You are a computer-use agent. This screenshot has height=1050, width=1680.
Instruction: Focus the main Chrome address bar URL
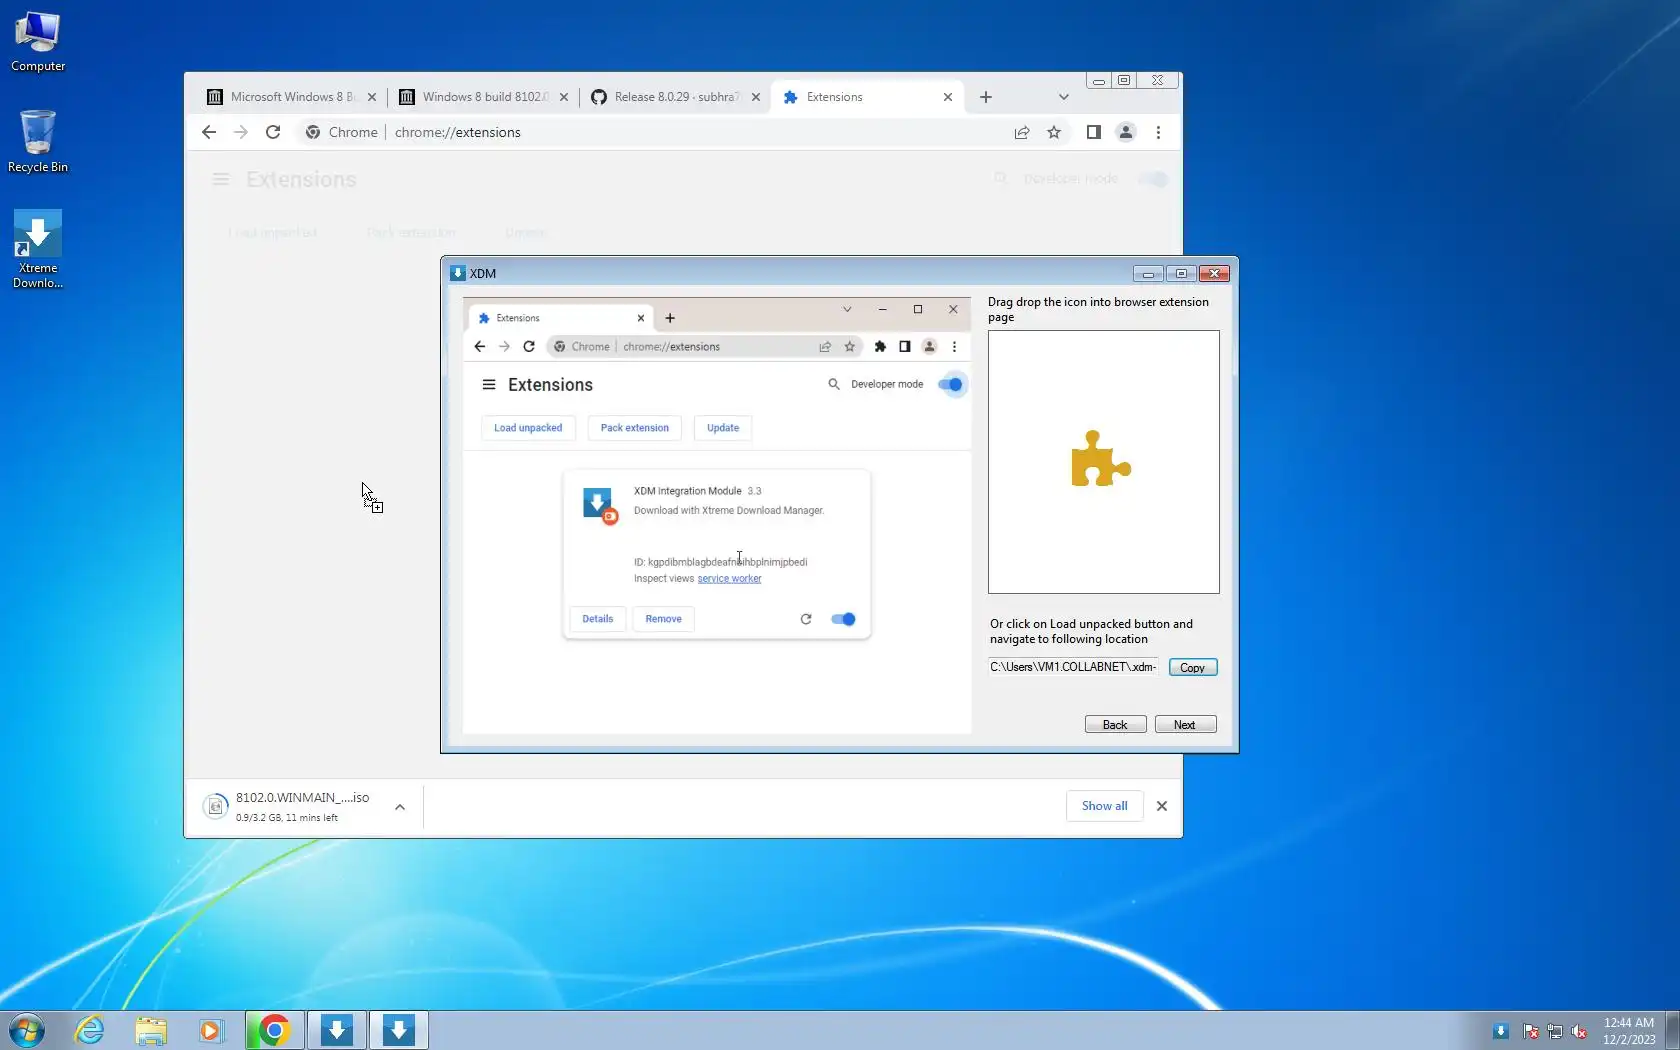coord(458,132)
